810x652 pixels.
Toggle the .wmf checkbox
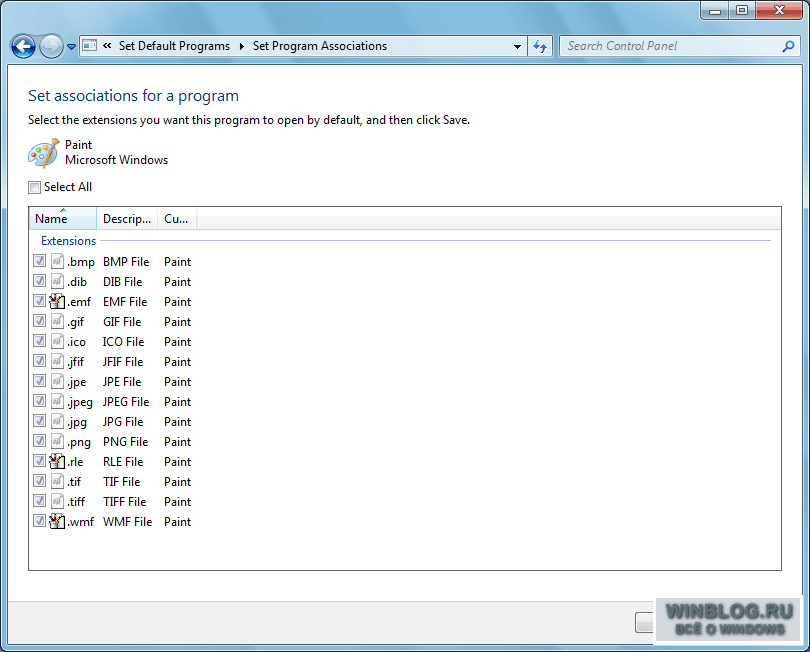[39, 521]
